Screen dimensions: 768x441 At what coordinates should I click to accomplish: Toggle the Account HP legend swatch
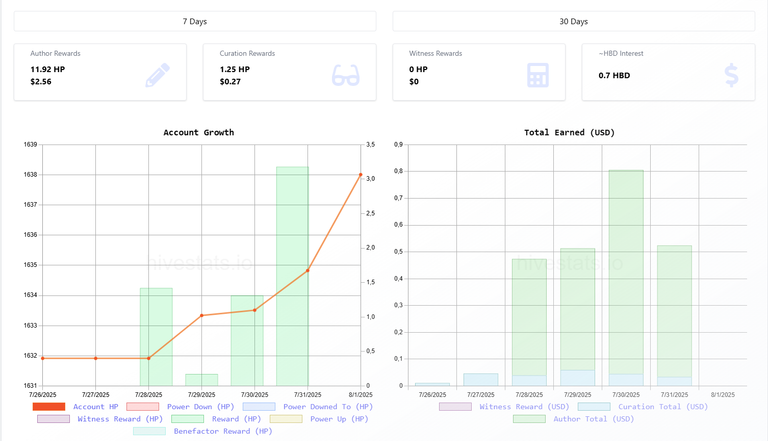[49, 407]
